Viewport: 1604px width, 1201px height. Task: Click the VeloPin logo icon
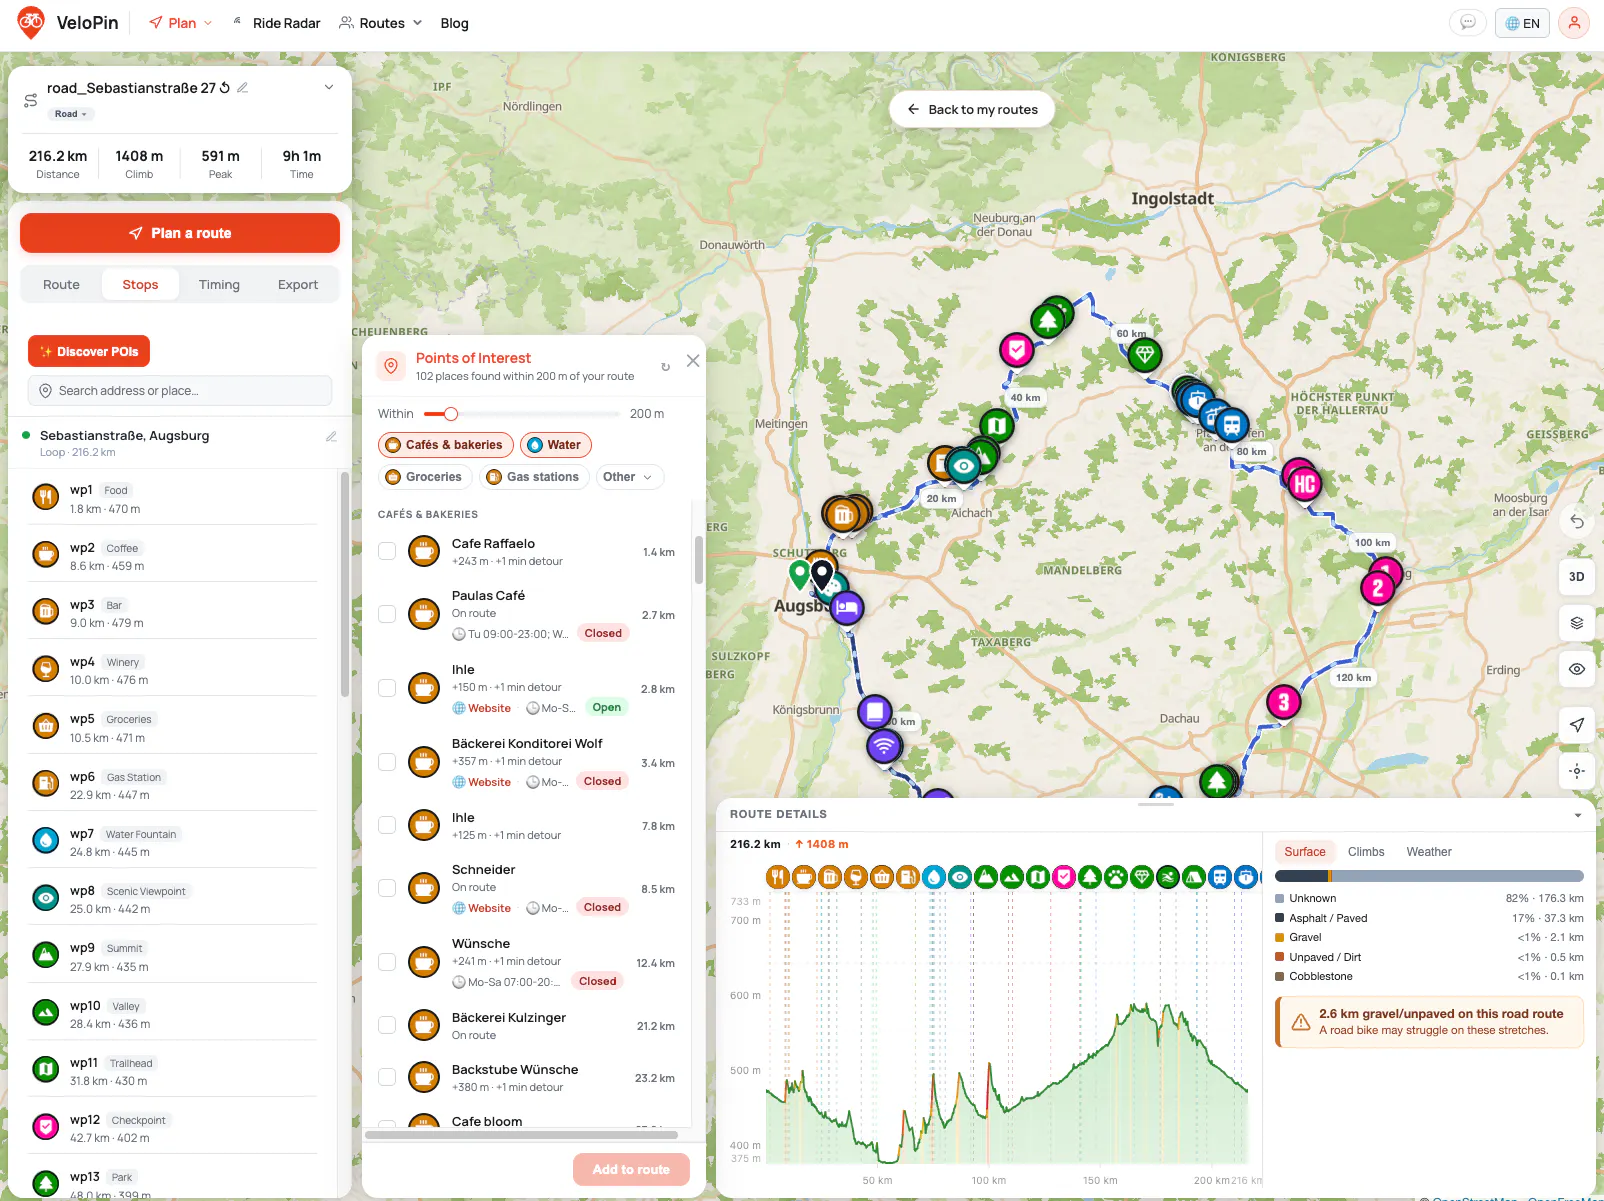[x=31, y=22]
